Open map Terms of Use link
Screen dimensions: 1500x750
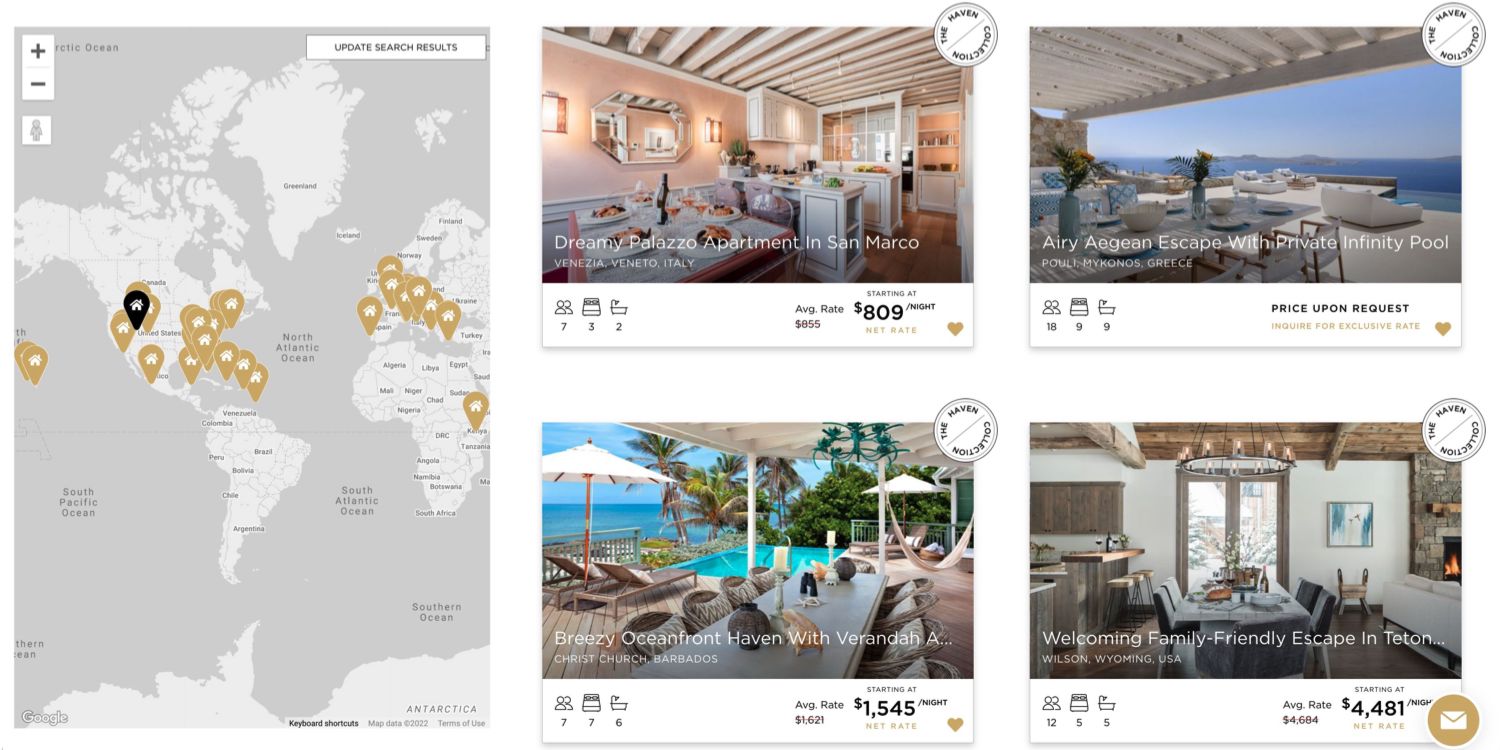click(x=461, y=724)
